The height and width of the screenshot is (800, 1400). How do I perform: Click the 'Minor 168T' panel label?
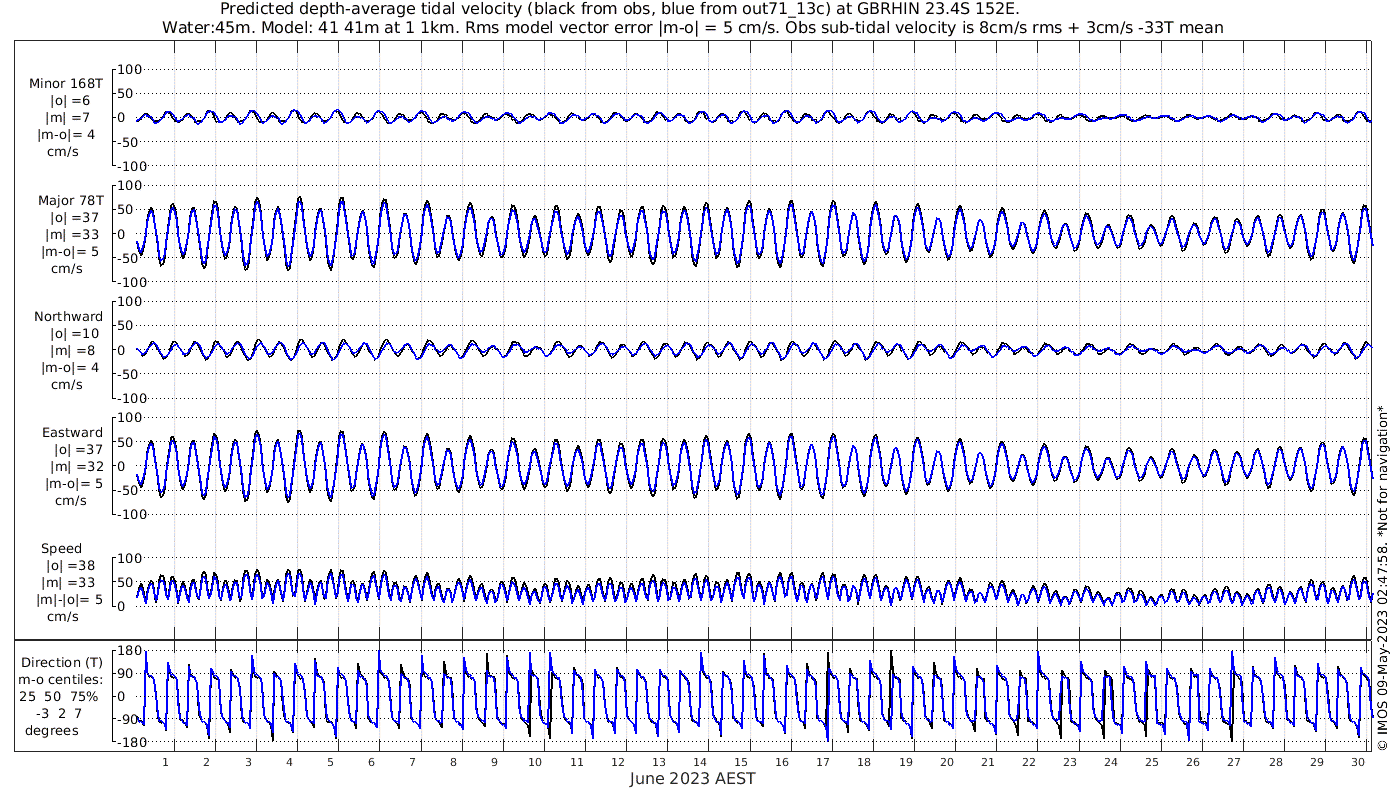coord(66,84)
